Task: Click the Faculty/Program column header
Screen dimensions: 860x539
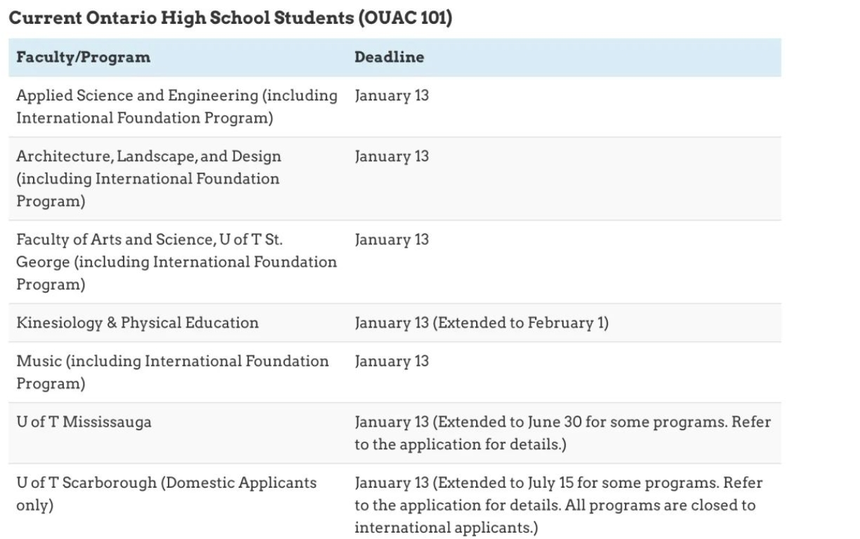Action: (83, 57)
